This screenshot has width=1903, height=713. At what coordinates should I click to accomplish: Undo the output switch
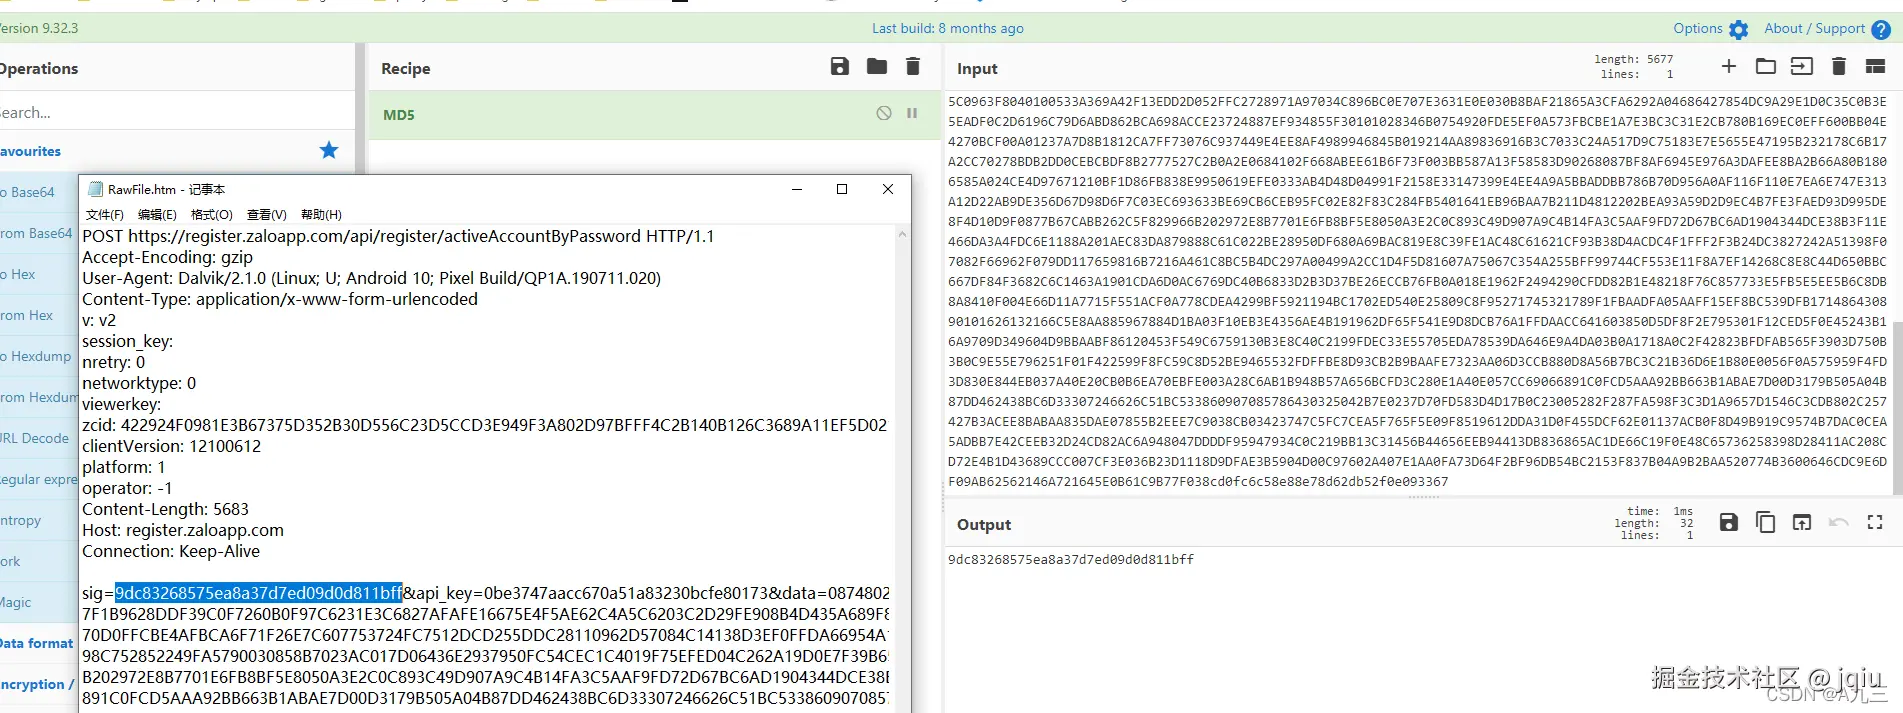click(x=1838, y=522)
